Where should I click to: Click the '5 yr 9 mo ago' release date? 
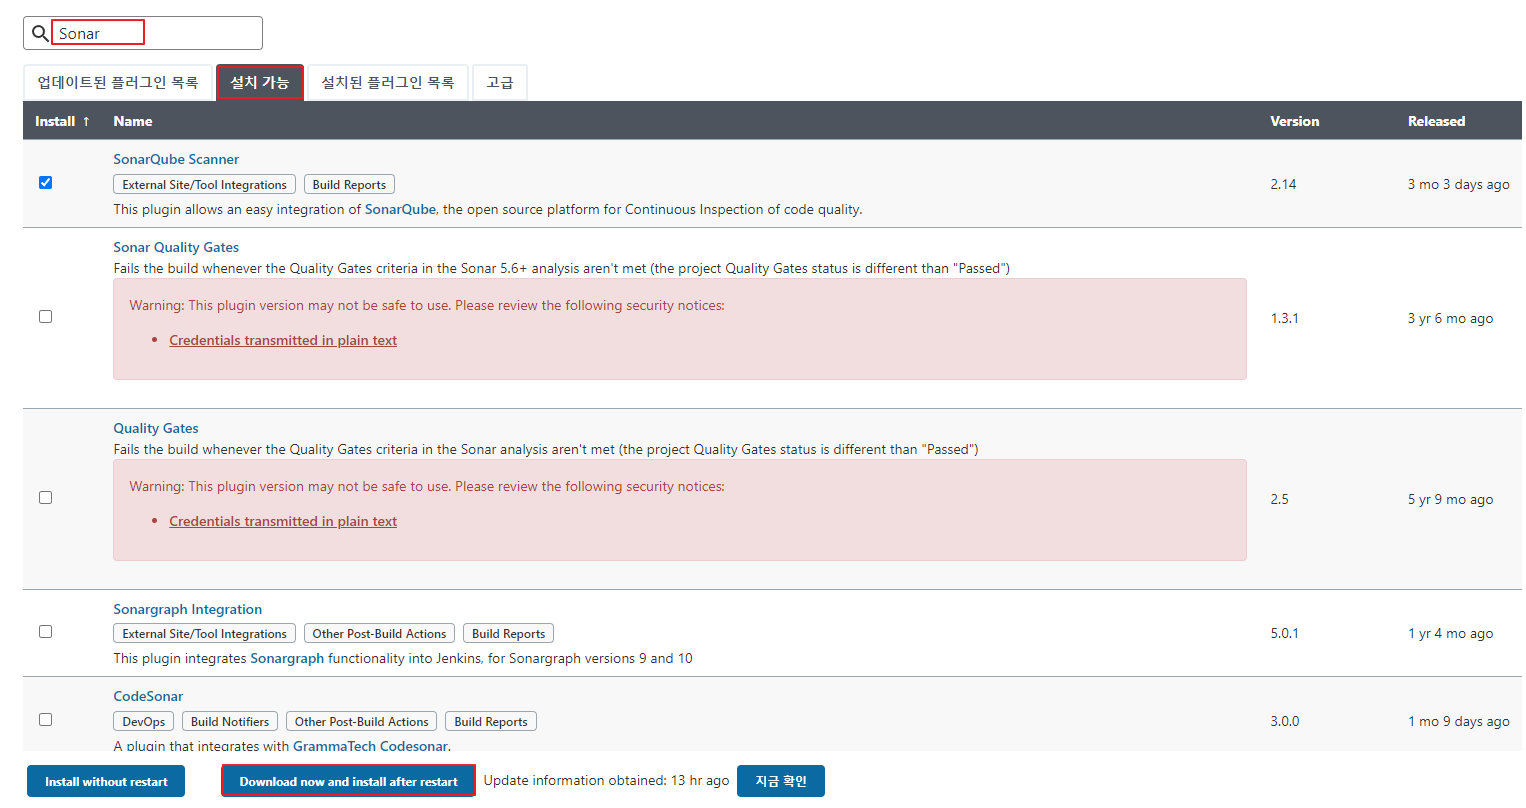pos(1450,499)
